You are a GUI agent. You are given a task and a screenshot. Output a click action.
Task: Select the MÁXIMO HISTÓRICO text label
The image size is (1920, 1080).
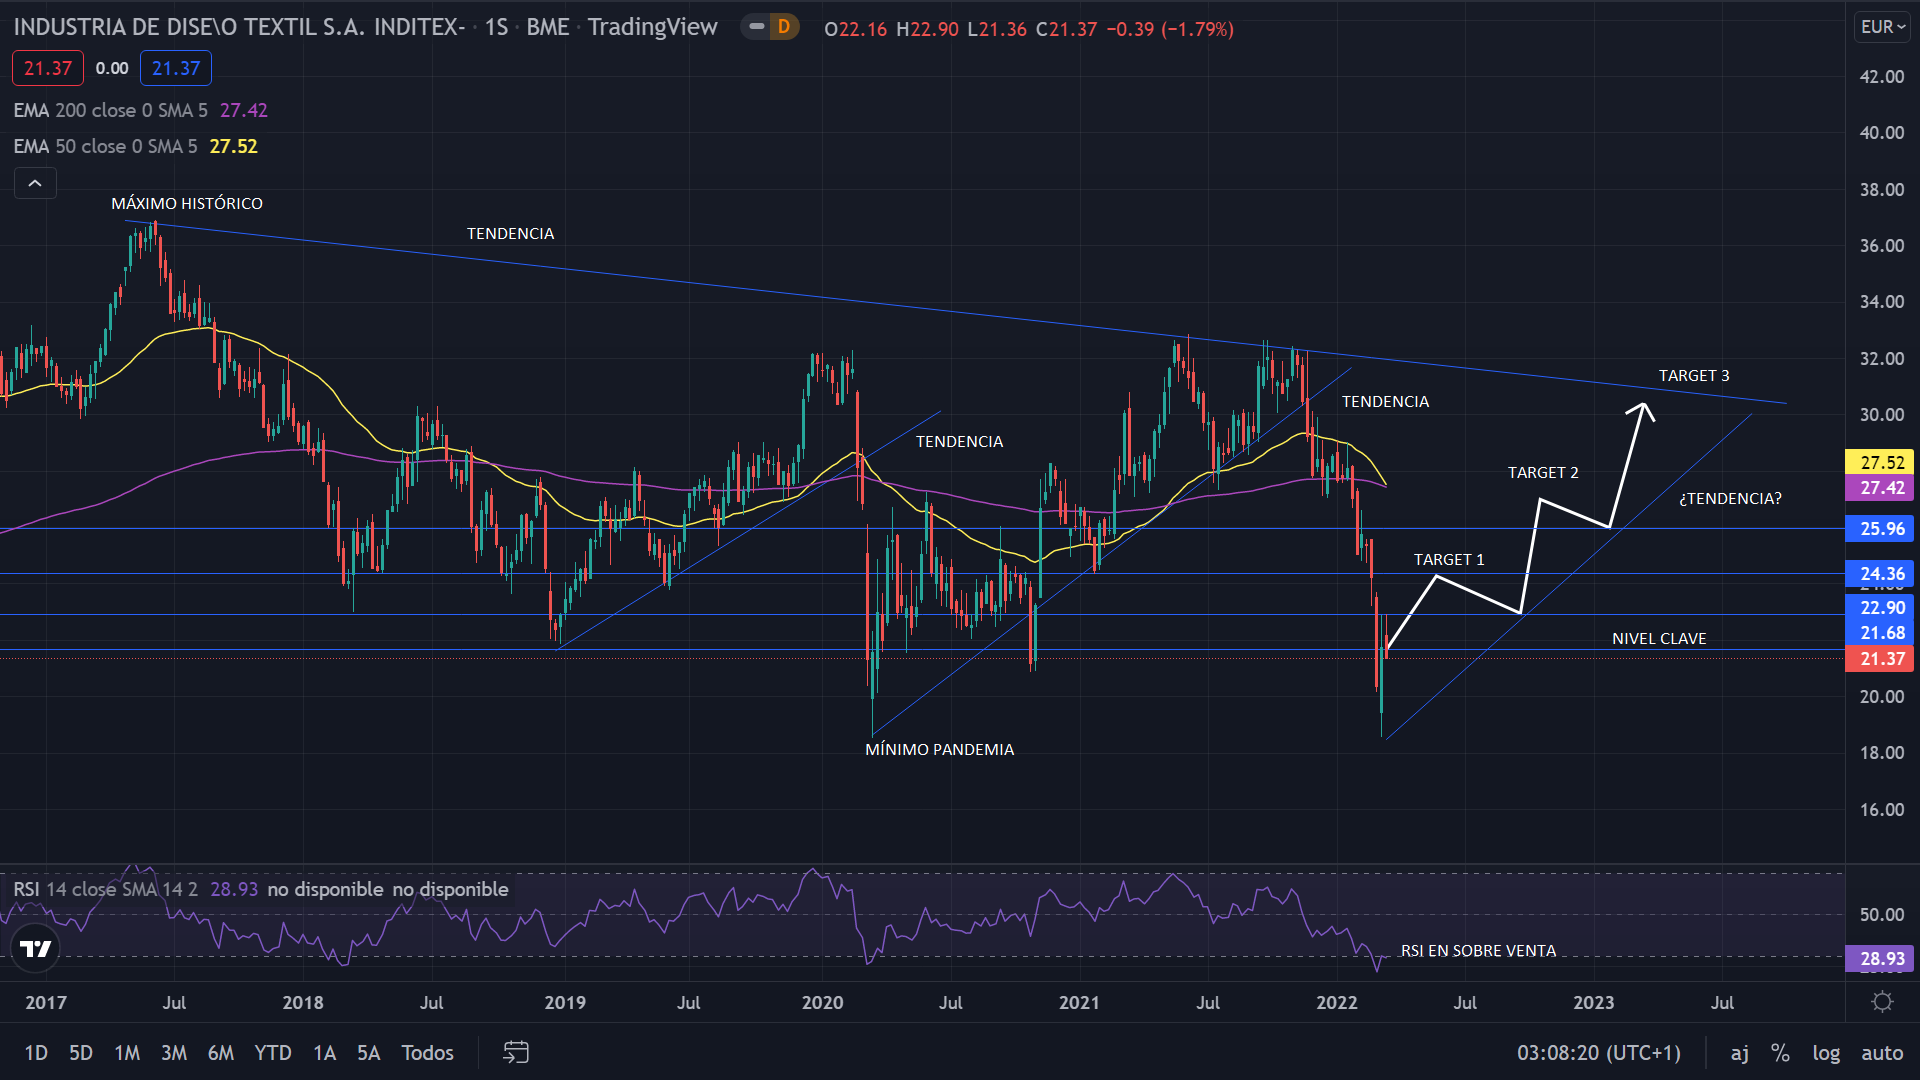point(187,203)
